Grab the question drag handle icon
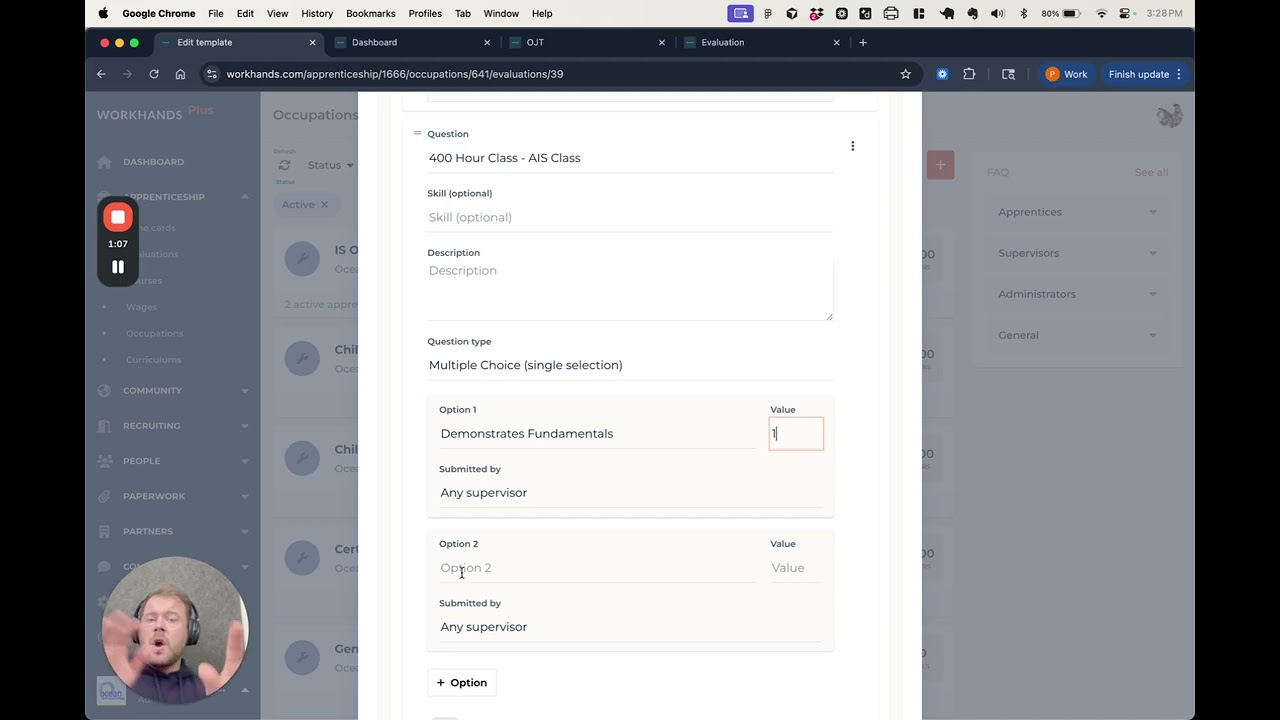 [x=417, y=133]
